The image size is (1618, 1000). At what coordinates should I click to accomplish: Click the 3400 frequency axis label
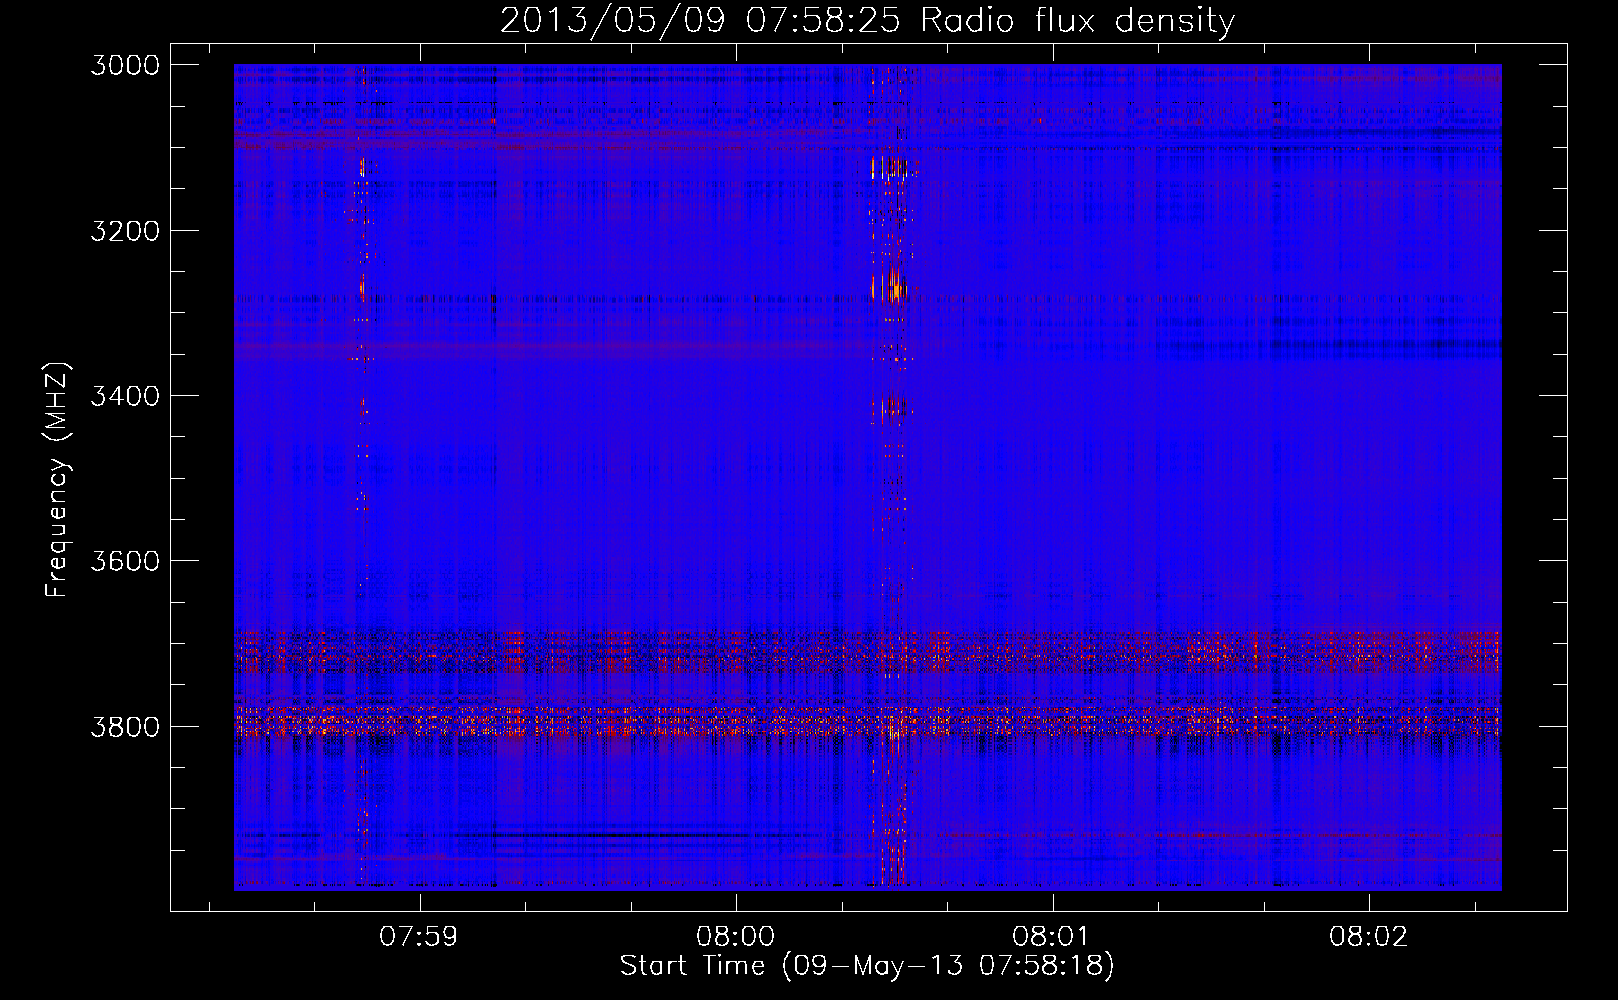(125, 396)
